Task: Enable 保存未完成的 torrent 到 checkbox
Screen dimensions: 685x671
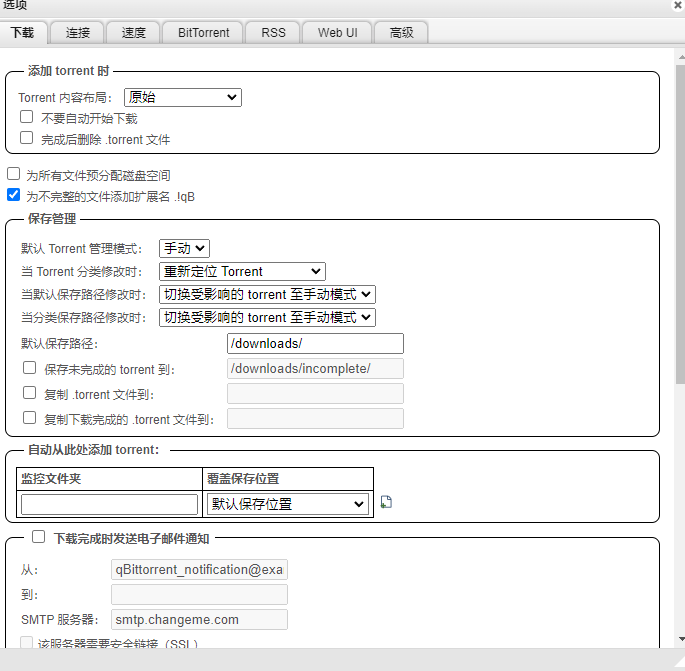Action: [29, 368]
